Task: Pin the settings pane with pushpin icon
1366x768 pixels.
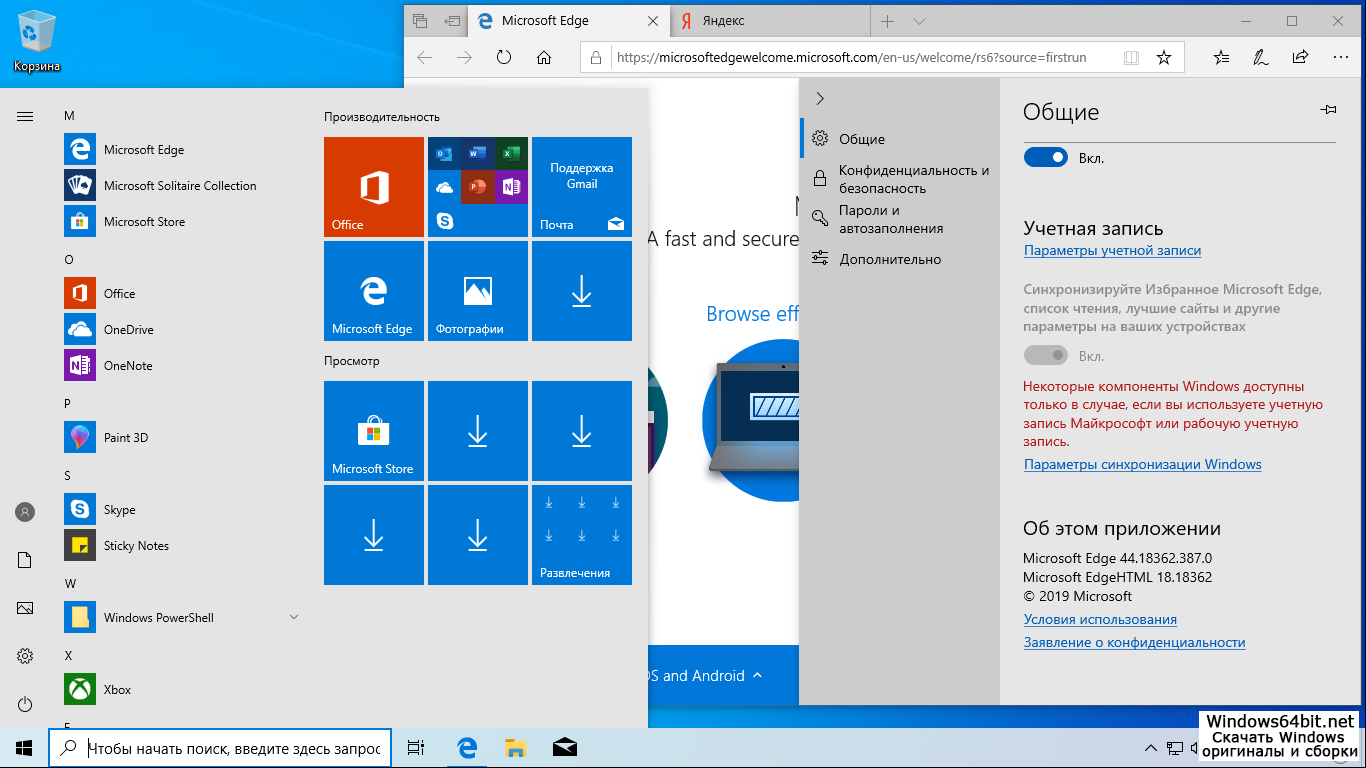Action: [x=1328, y=110]
